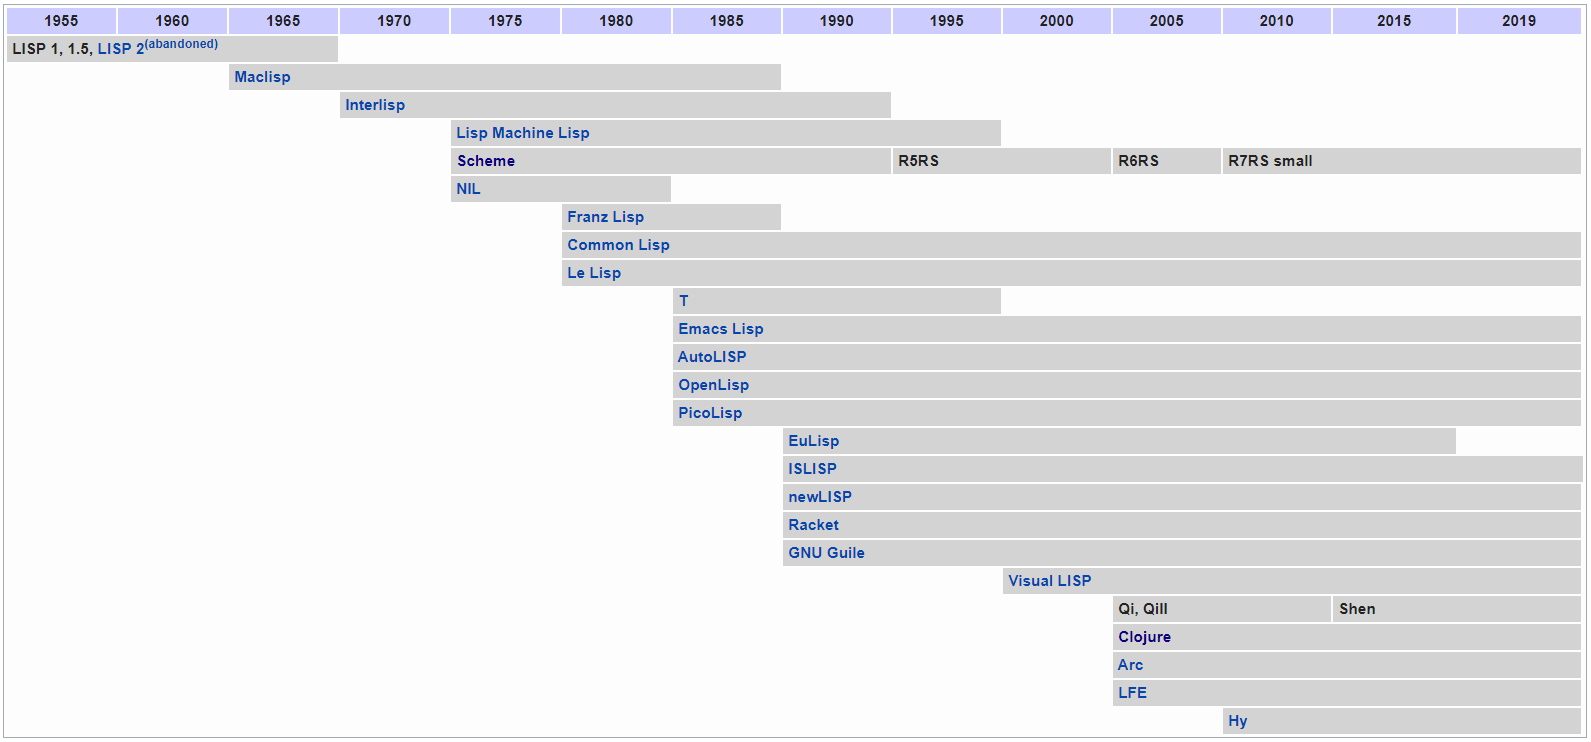
Task: Open the Franz Lisp link
Action: pos(605,217)
